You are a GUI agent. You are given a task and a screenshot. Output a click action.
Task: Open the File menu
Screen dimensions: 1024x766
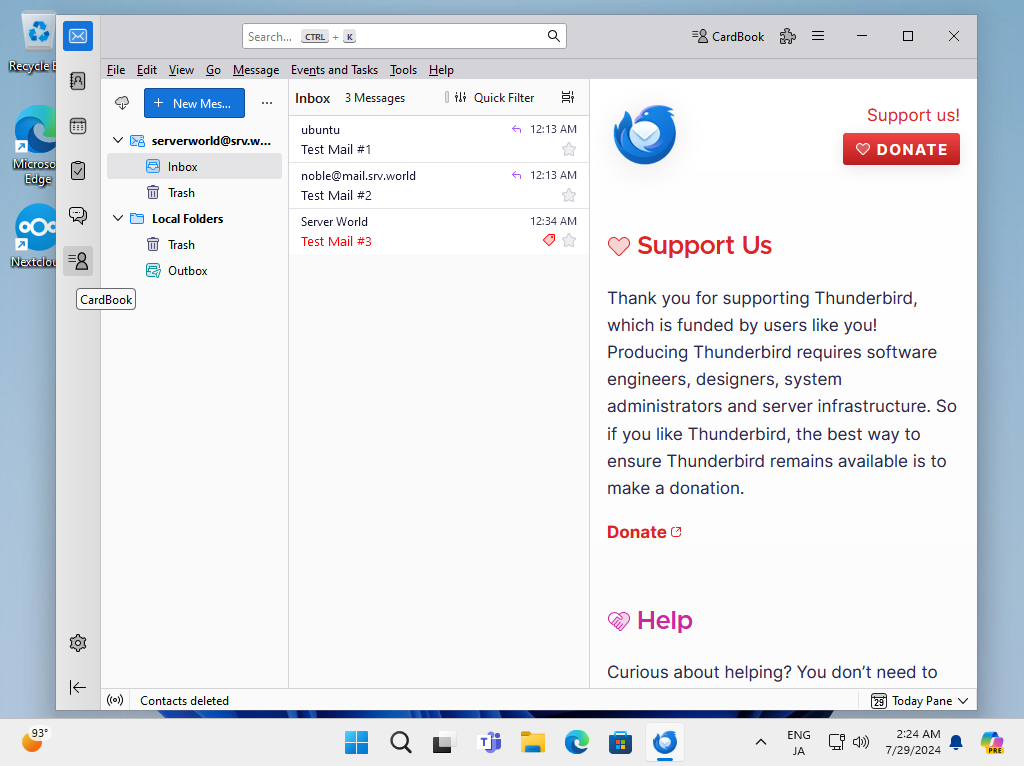[x=116, y=70]
